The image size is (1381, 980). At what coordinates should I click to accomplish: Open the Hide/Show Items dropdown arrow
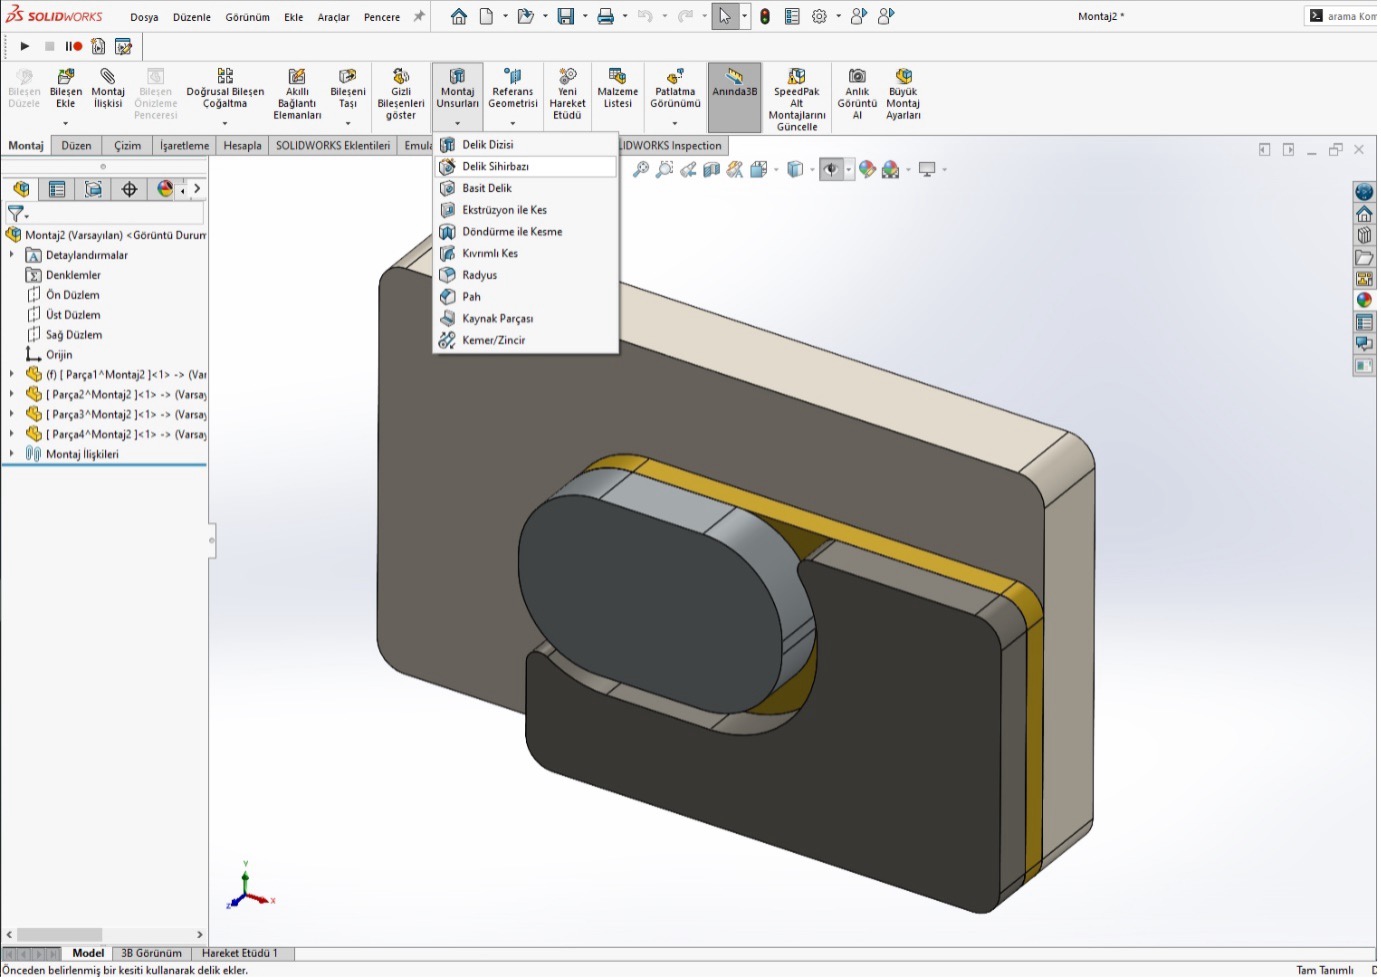click(848, 170)
